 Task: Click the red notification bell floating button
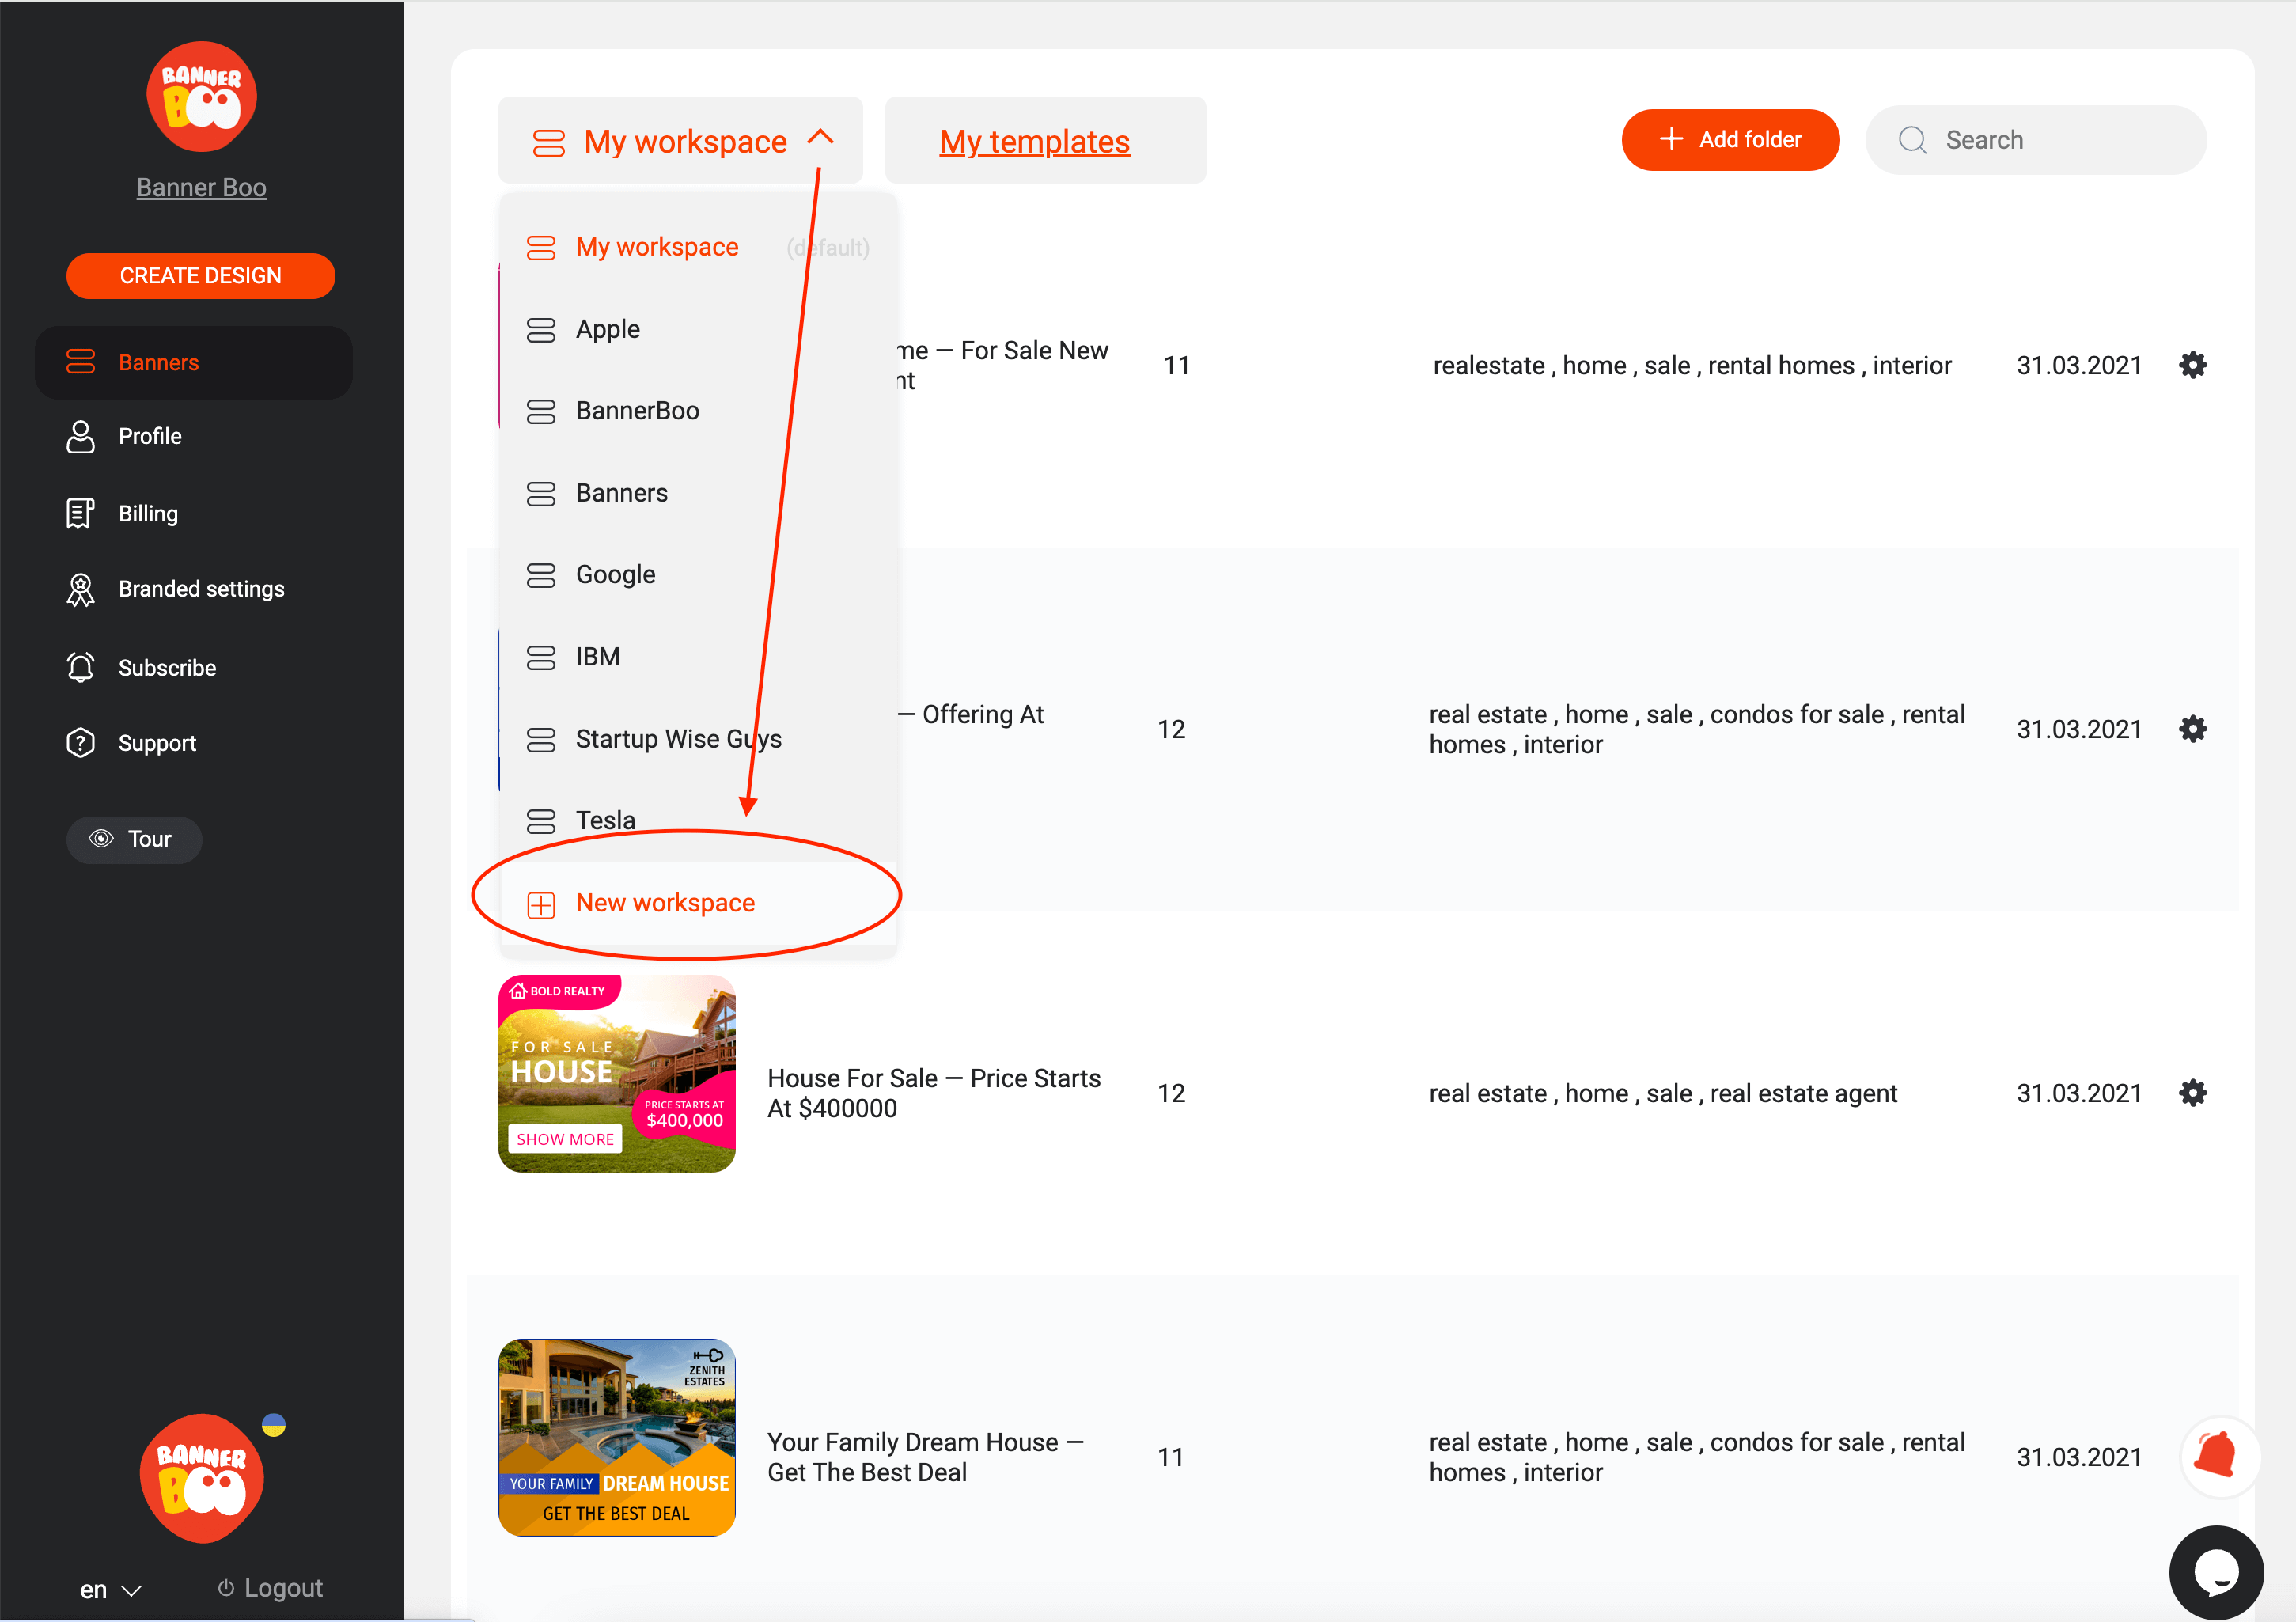click(2220, 1456)
